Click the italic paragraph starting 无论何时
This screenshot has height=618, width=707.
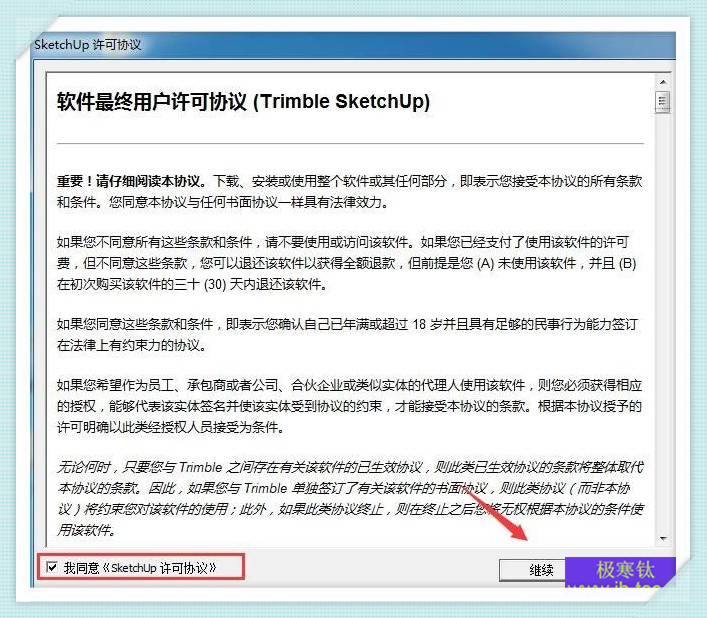(350, 499)
